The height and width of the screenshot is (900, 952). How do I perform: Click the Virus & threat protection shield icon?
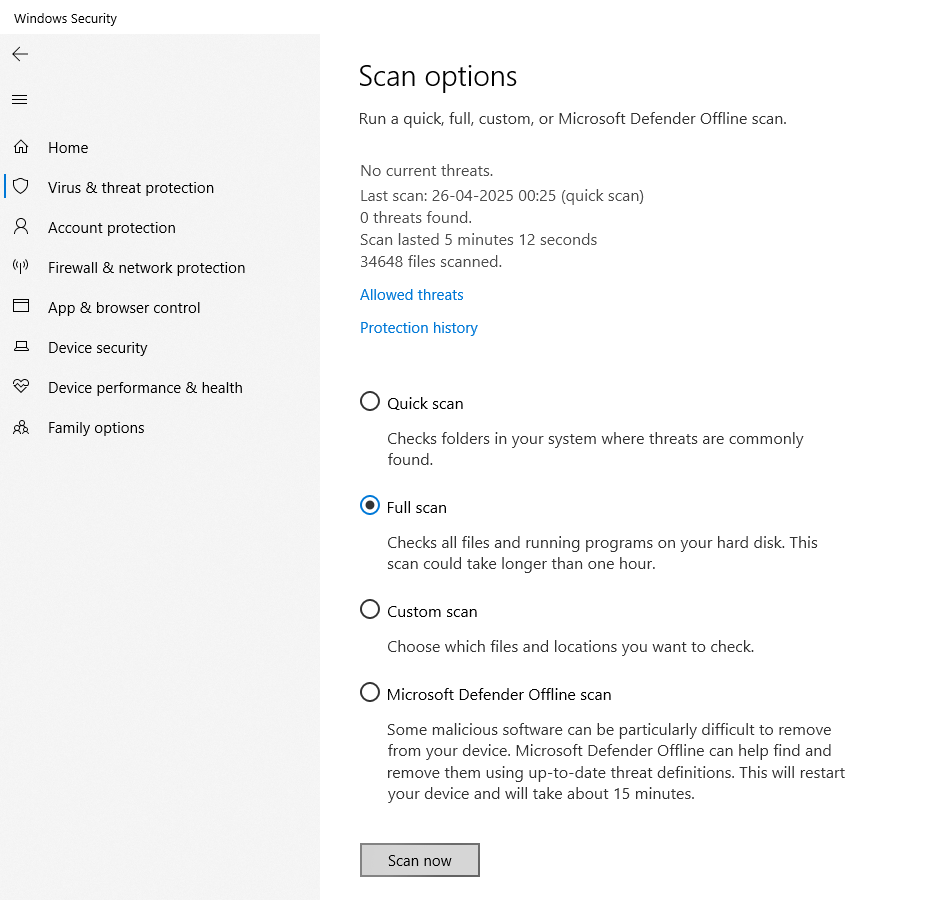[21, 186]
